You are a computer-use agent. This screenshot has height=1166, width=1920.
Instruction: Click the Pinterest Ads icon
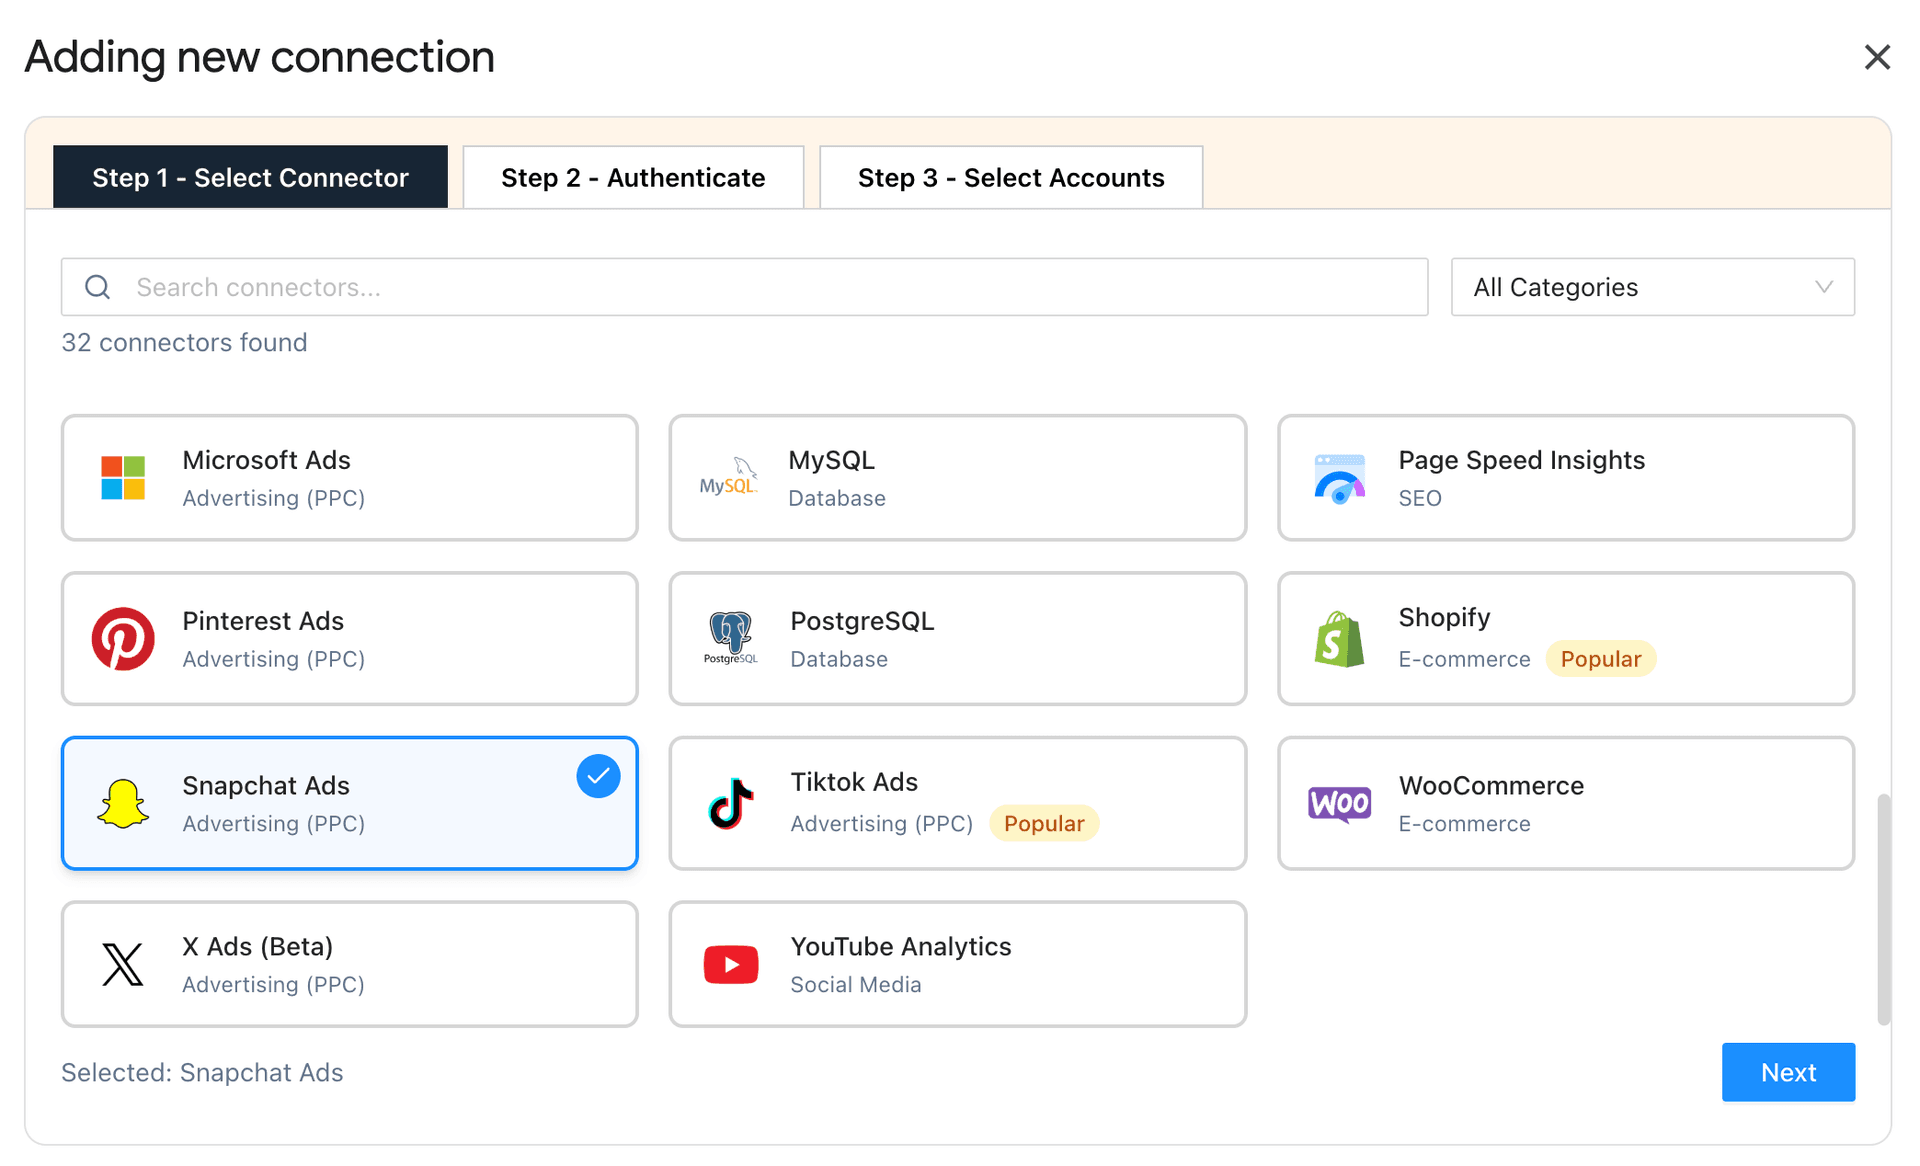click(122, 639)
